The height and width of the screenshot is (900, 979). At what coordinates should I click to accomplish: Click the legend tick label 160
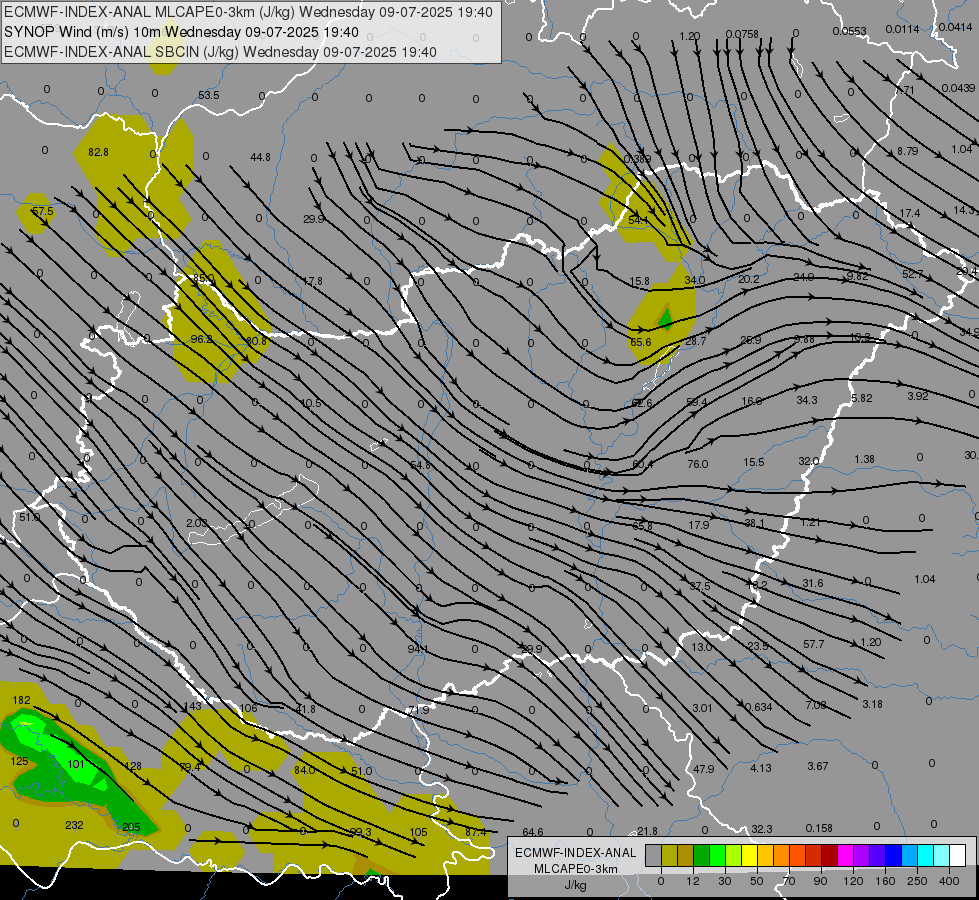tap(885, 881)
